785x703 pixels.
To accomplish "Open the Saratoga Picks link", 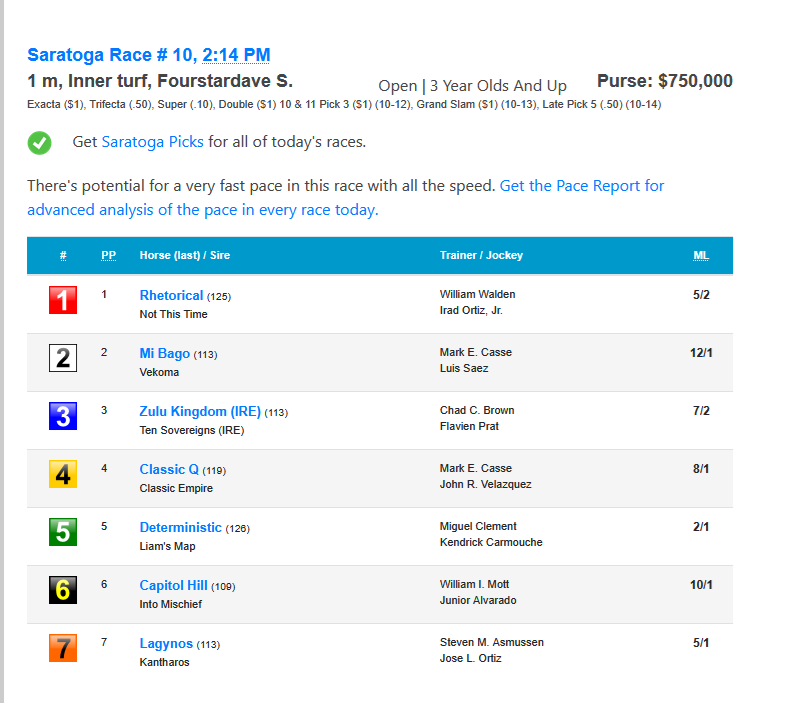I will [x=153, y=142].
